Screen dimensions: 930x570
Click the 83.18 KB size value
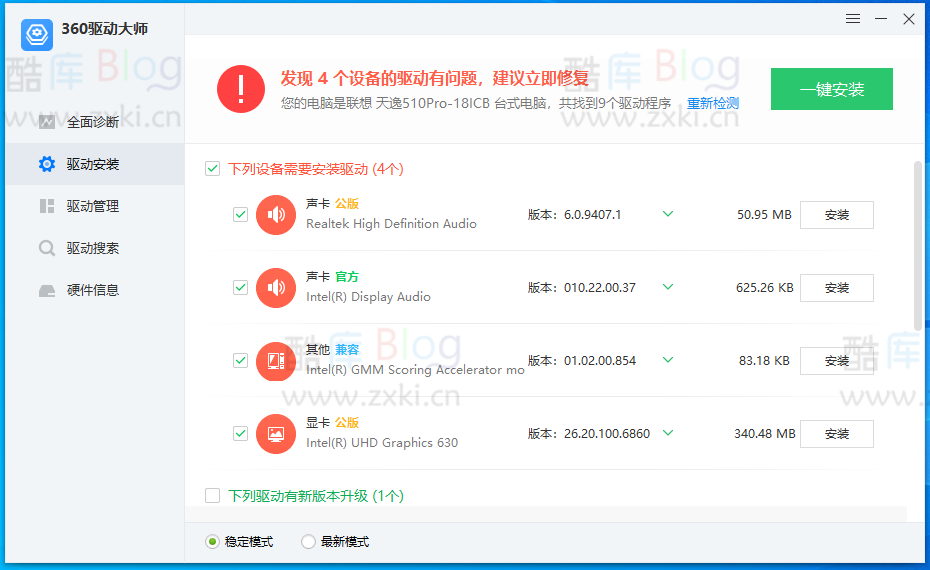(x=764, y=361)
